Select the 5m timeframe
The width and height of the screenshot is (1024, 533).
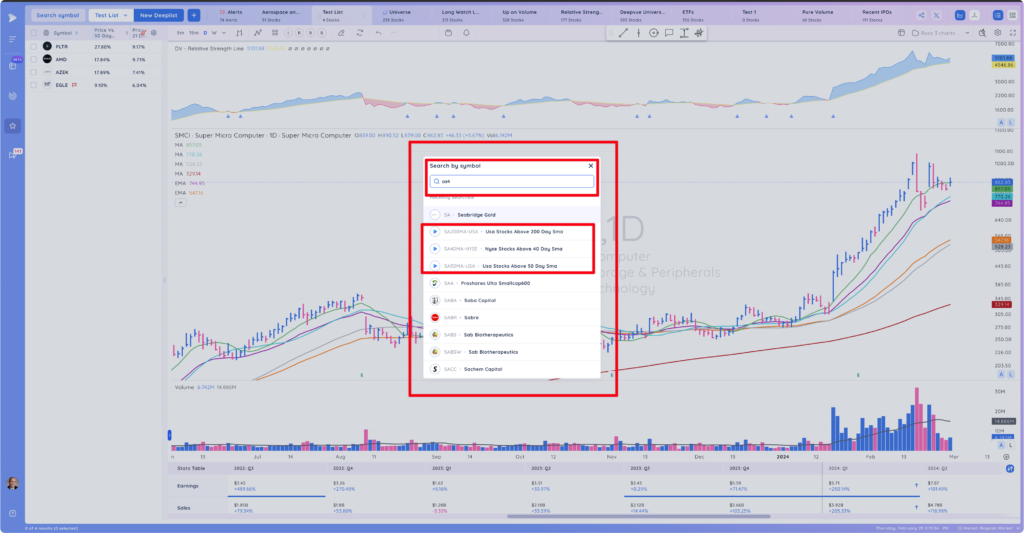(x=180, y=33)
